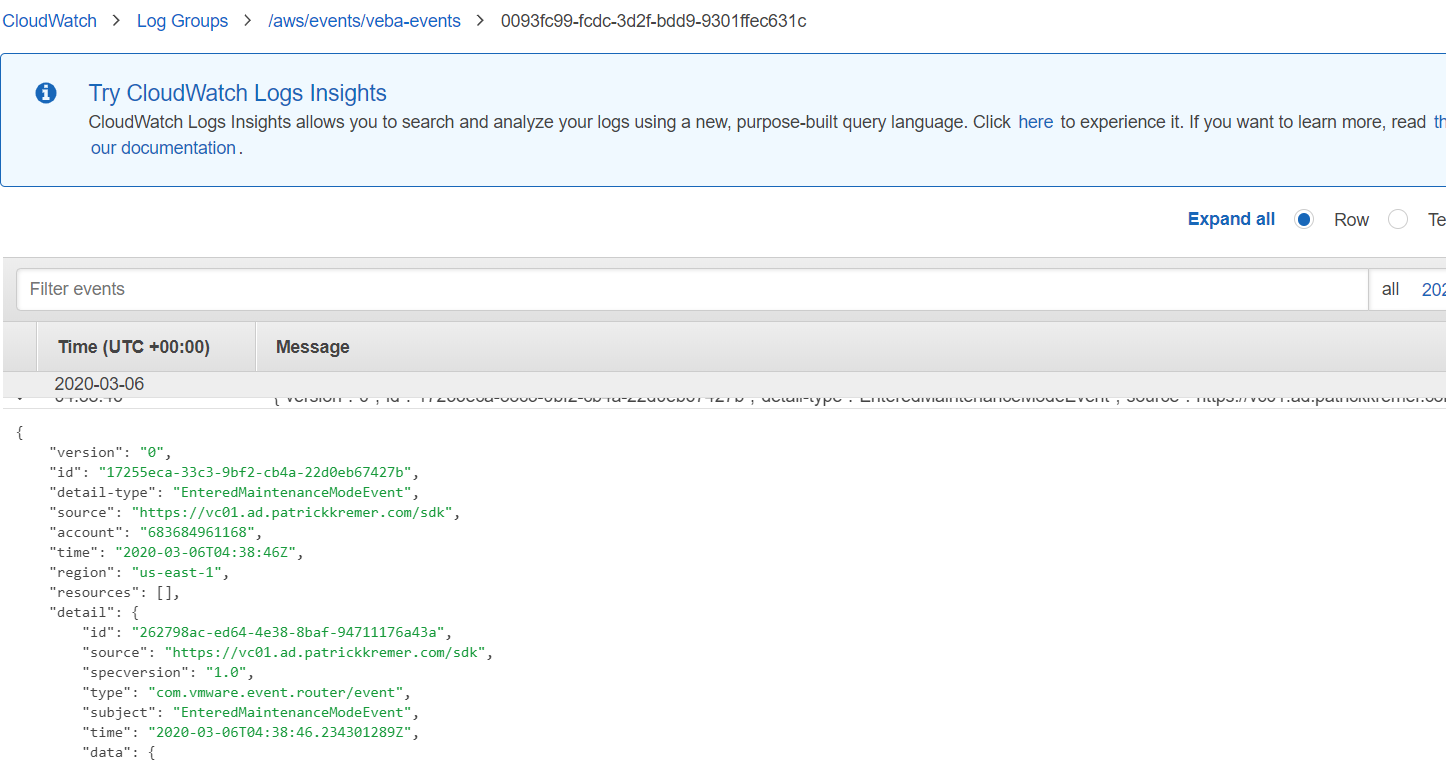Open CloudWatch breadcrumb link
This screenshot has height=766, width=1446.
tap(49, 21)
